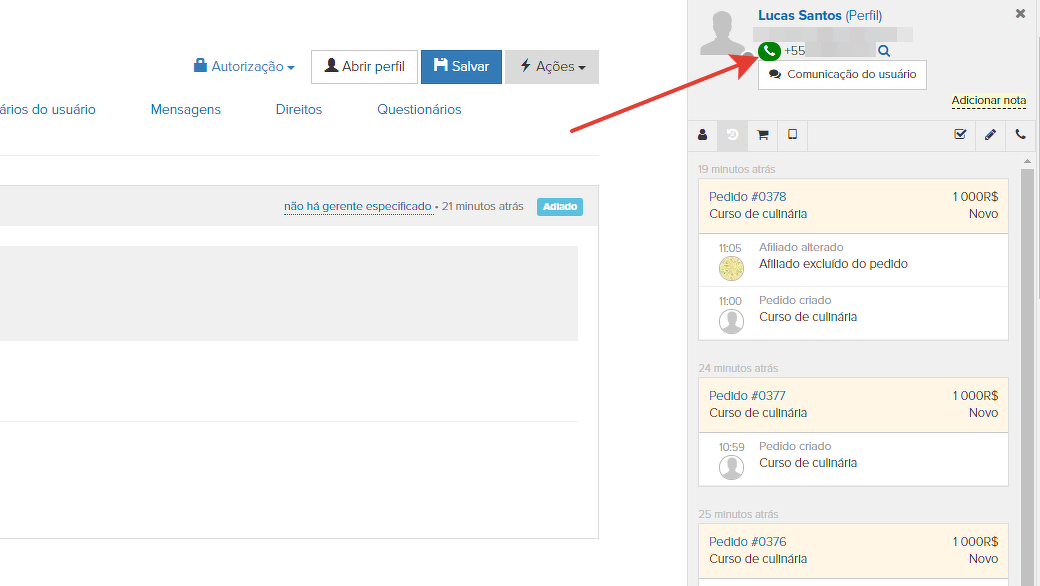Click the phone handset icon in toolbar
Screen dimensions: 1040x586
pyautogui.click(x=1020, y=135)
